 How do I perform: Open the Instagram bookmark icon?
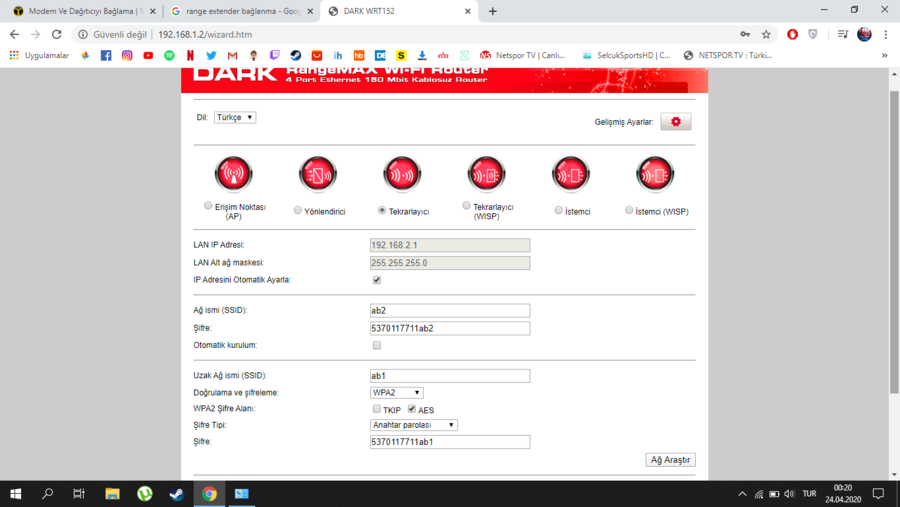coord(127,56)
